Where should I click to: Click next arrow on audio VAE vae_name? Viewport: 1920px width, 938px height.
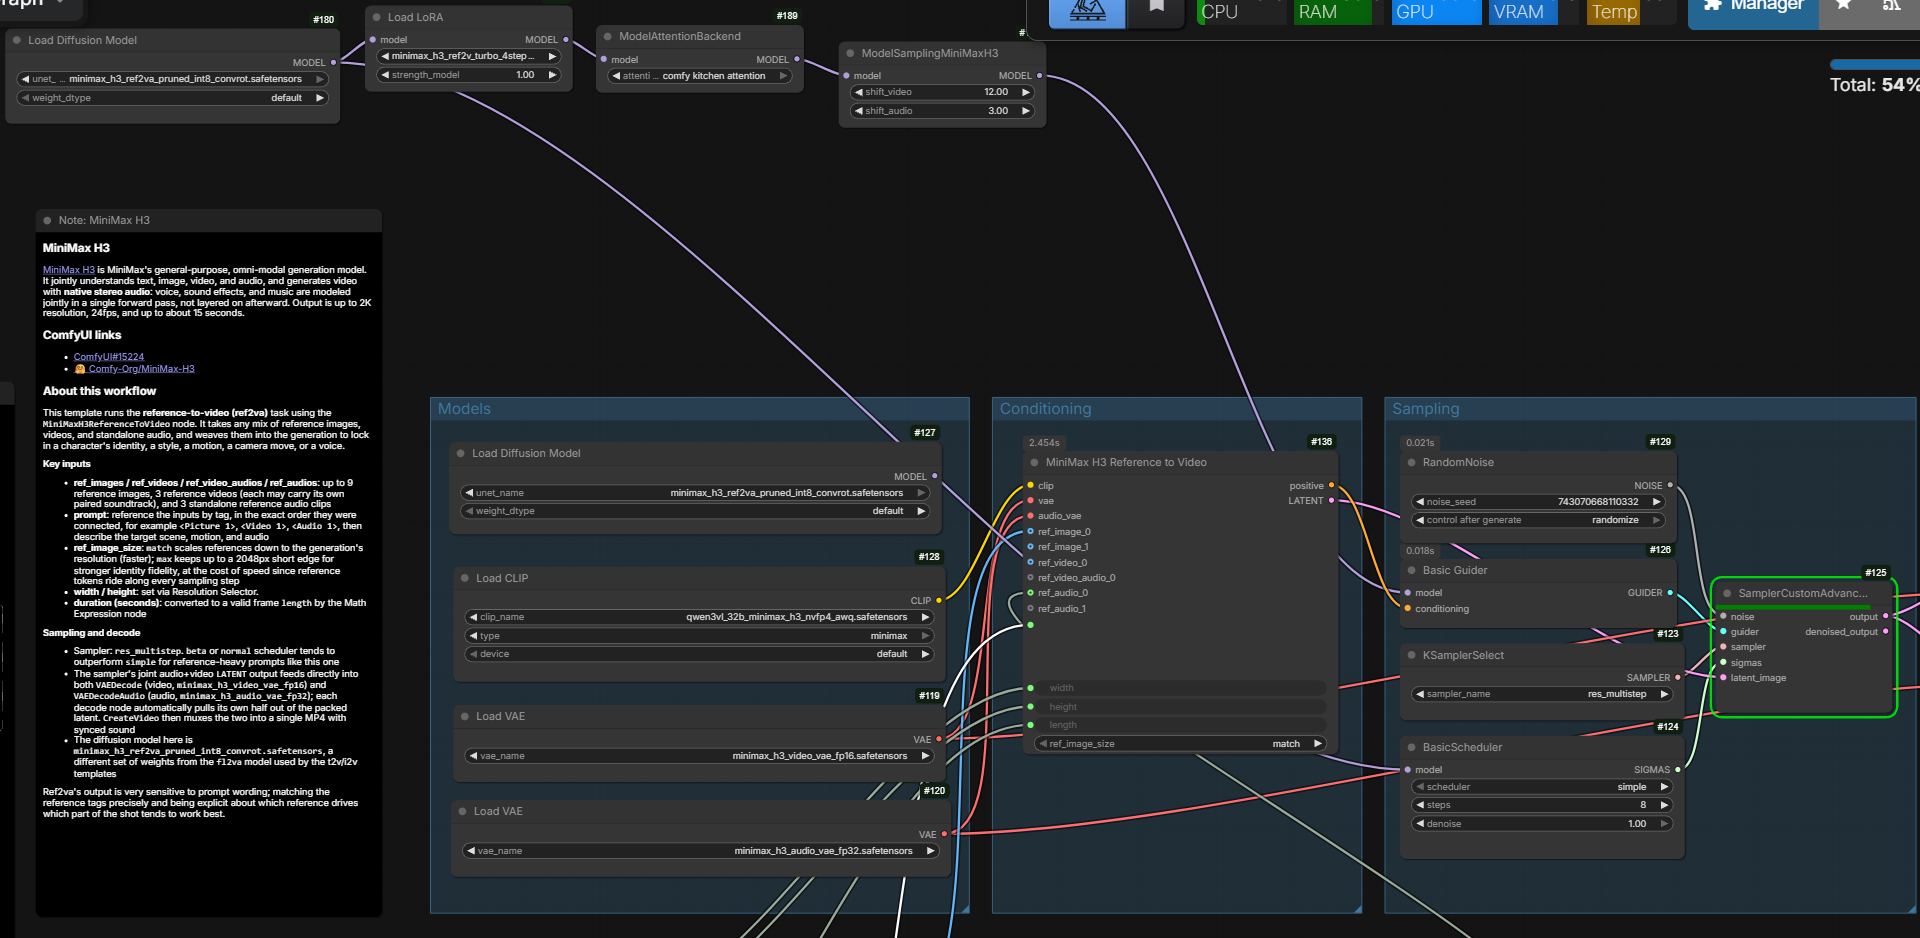click(930, 851)
